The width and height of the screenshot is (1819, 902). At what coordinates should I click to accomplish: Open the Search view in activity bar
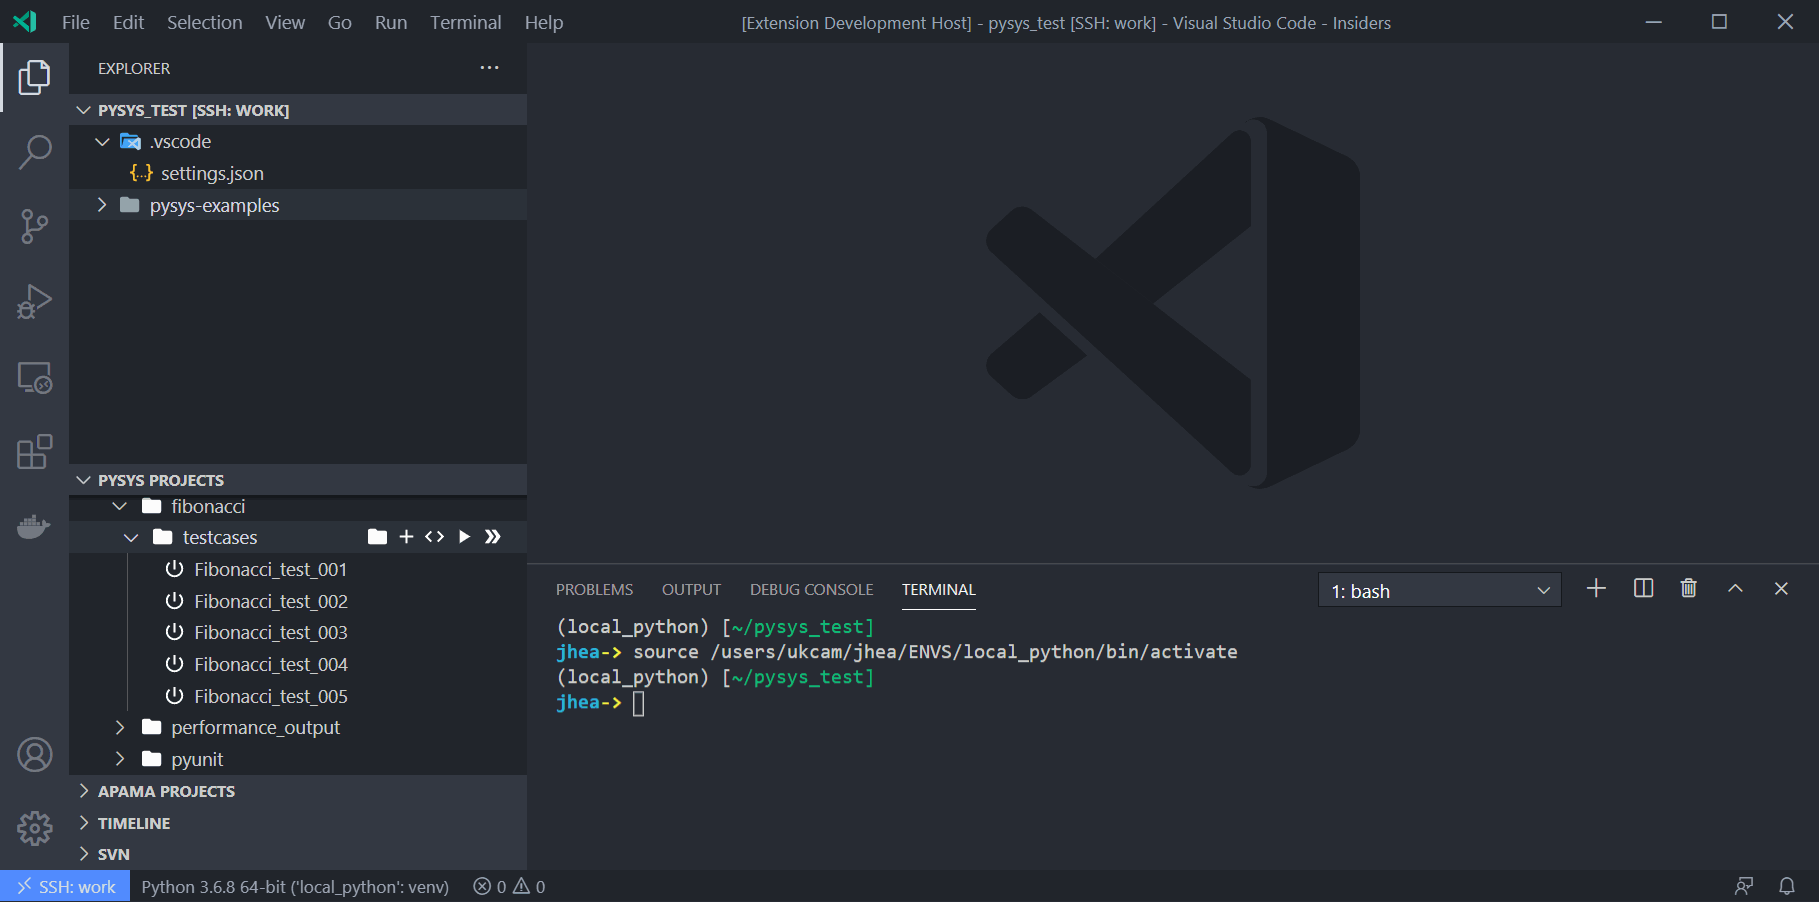point(34,152)
